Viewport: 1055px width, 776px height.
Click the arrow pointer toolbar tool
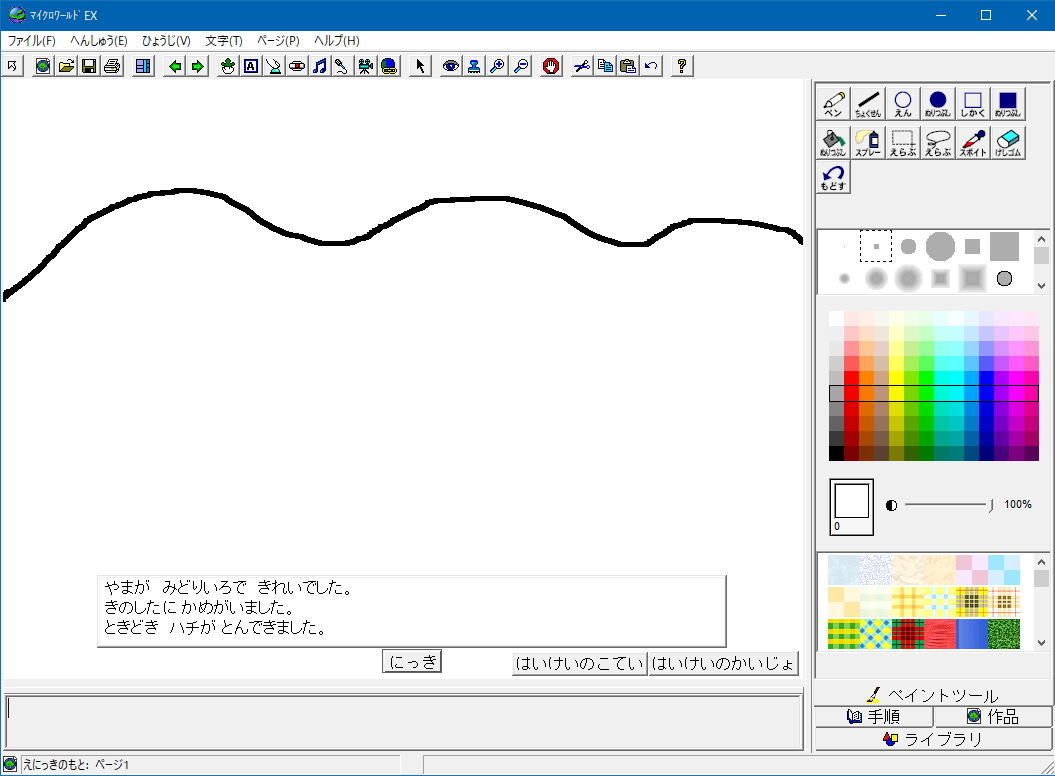tap(420, 66)
